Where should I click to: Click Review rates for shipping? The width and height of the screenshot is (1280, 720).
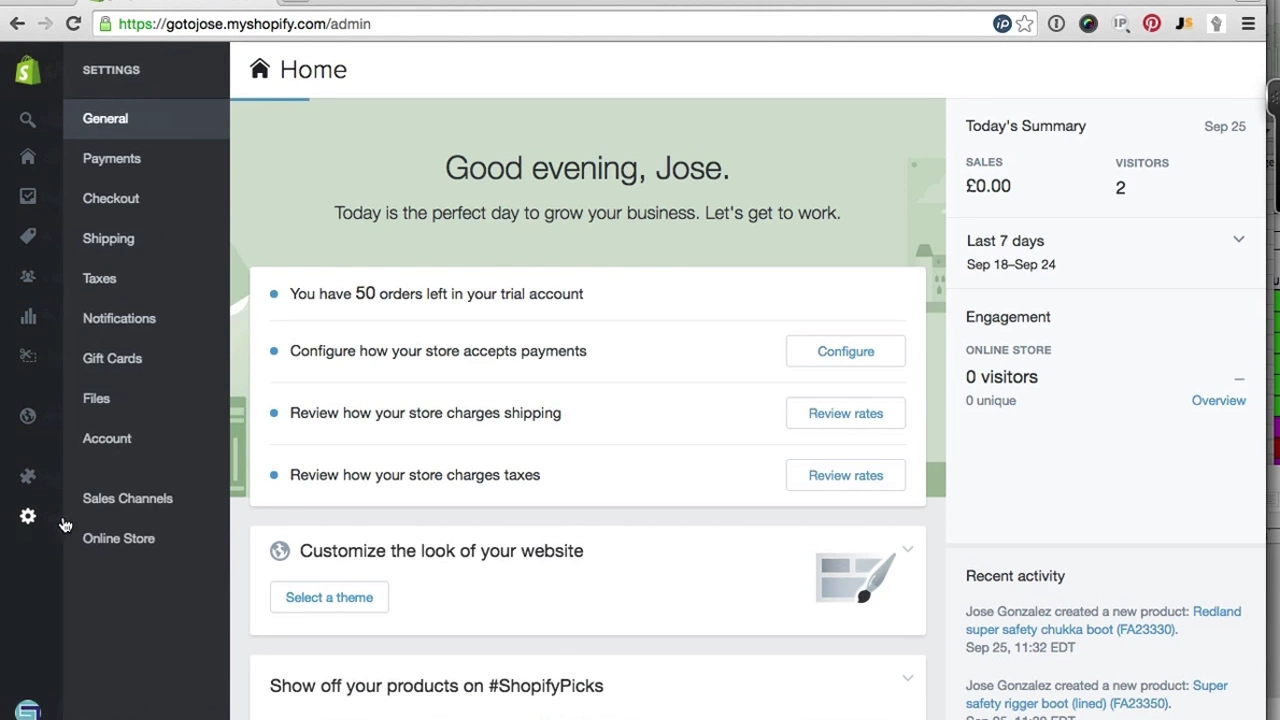pyautogui.click(x=846, y=413)
